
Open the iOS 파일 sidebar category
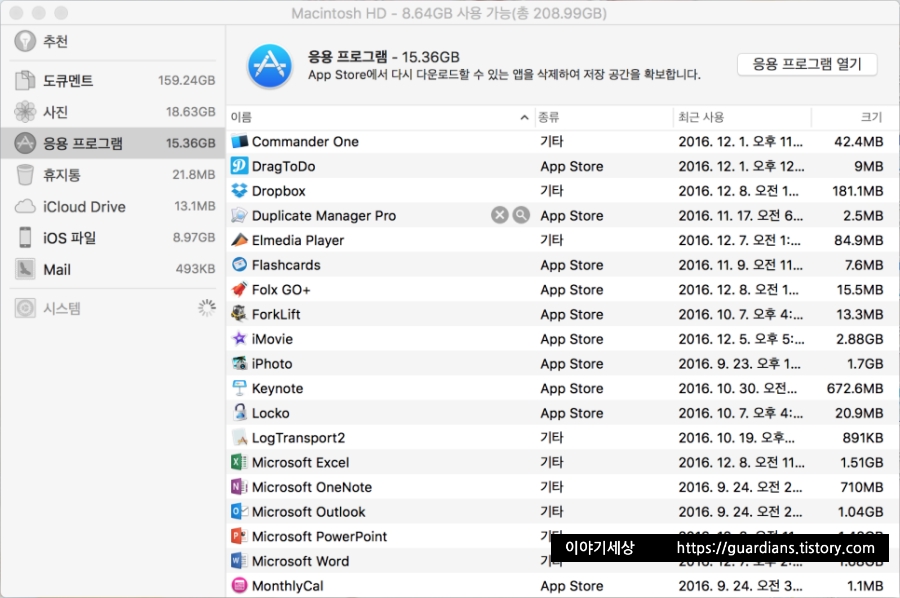pos(112,238)
